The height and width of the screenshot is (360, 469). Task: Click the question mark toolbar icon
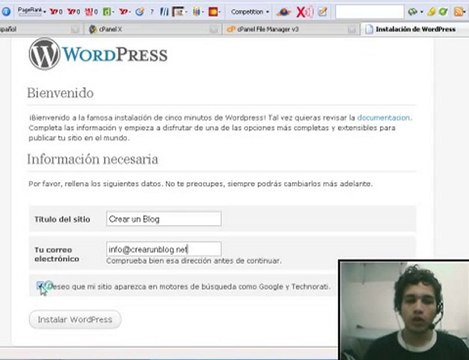pos(152,12)
